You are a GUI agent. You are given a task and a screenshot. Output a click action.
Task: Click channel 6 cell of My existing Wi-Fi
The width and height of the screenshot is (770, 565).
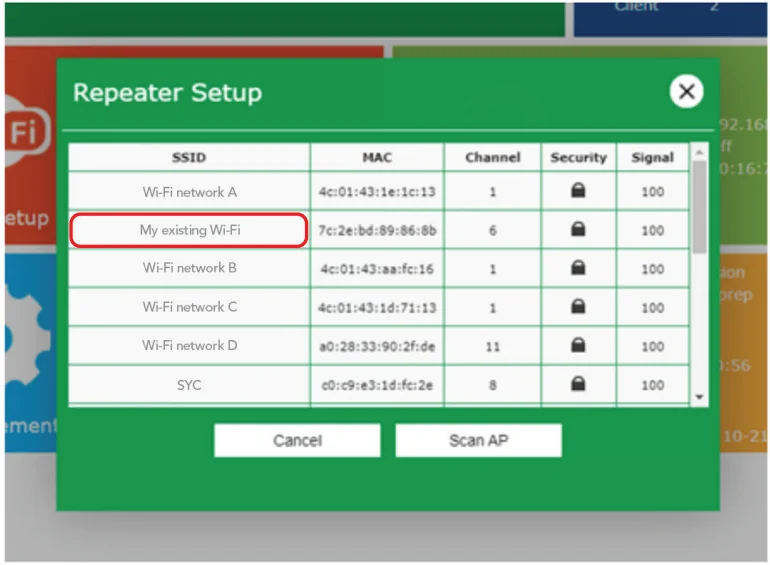pos(493,230)
